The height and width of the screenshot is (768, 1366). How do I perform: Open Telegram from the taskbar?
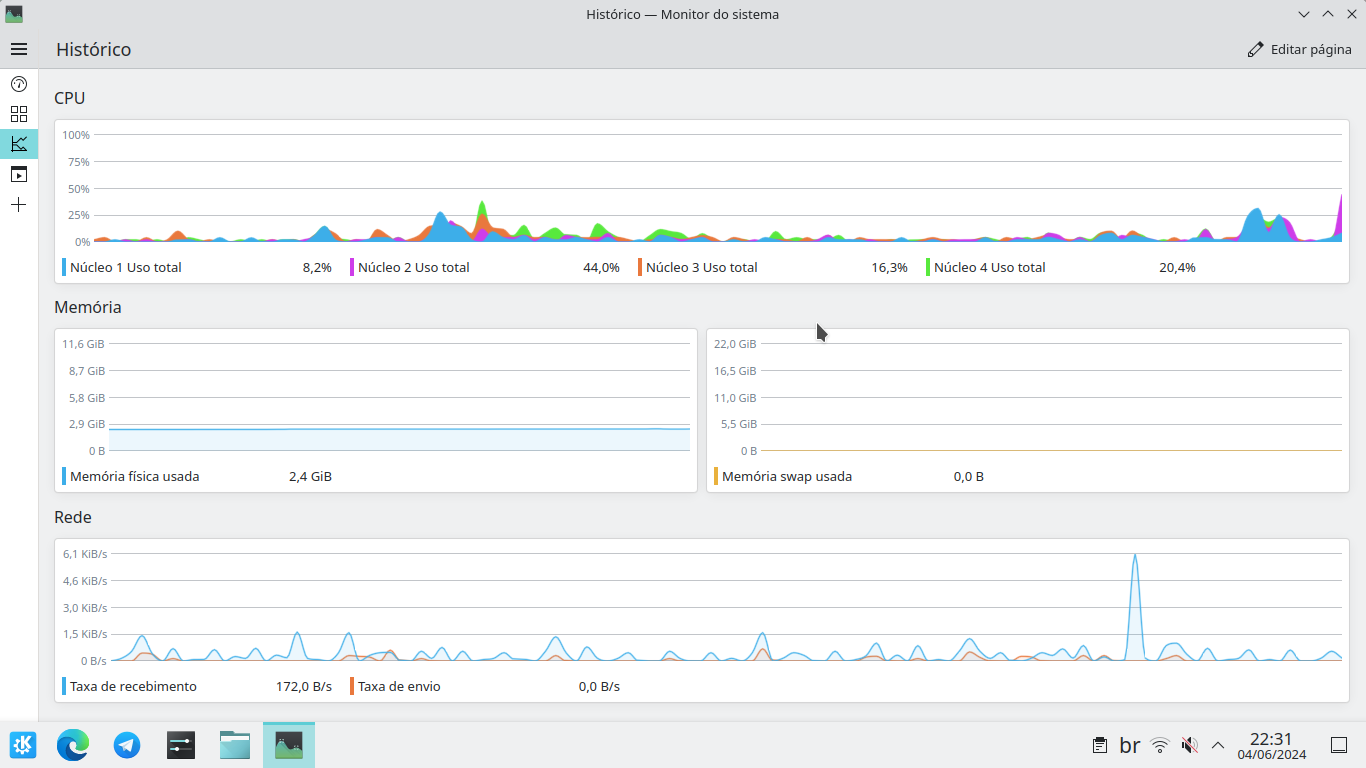(x=127, y=745)
